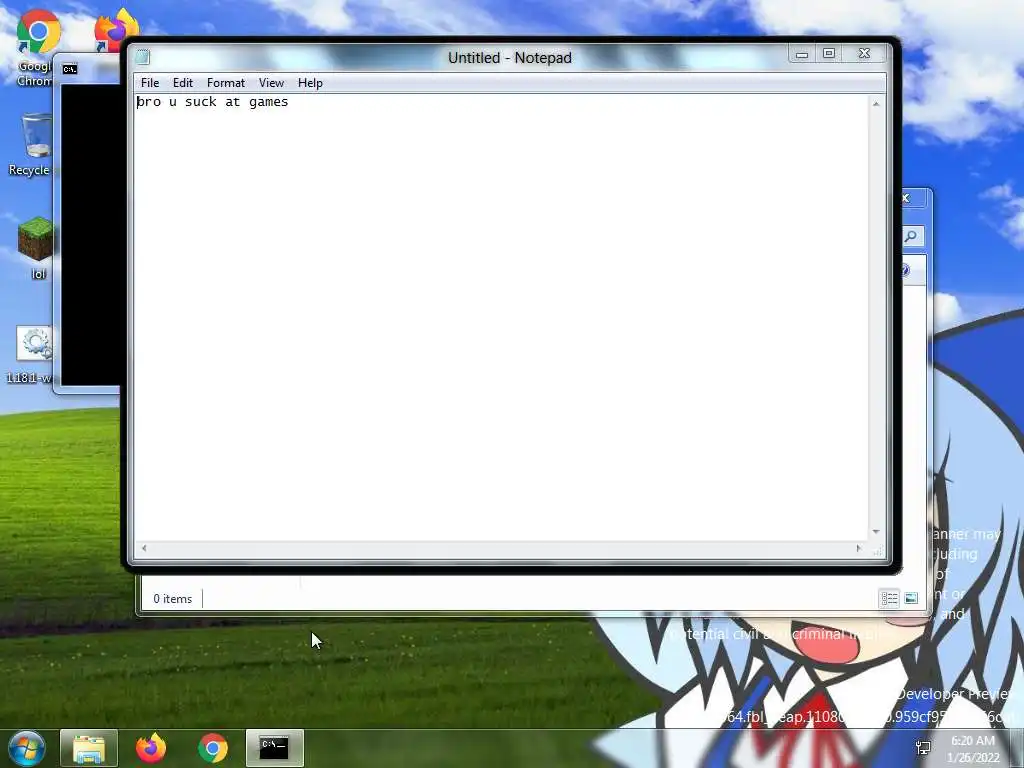This screenshot has height=768, width=1024.
Task: Click the black command prompt window area
Action: [91, 235]
